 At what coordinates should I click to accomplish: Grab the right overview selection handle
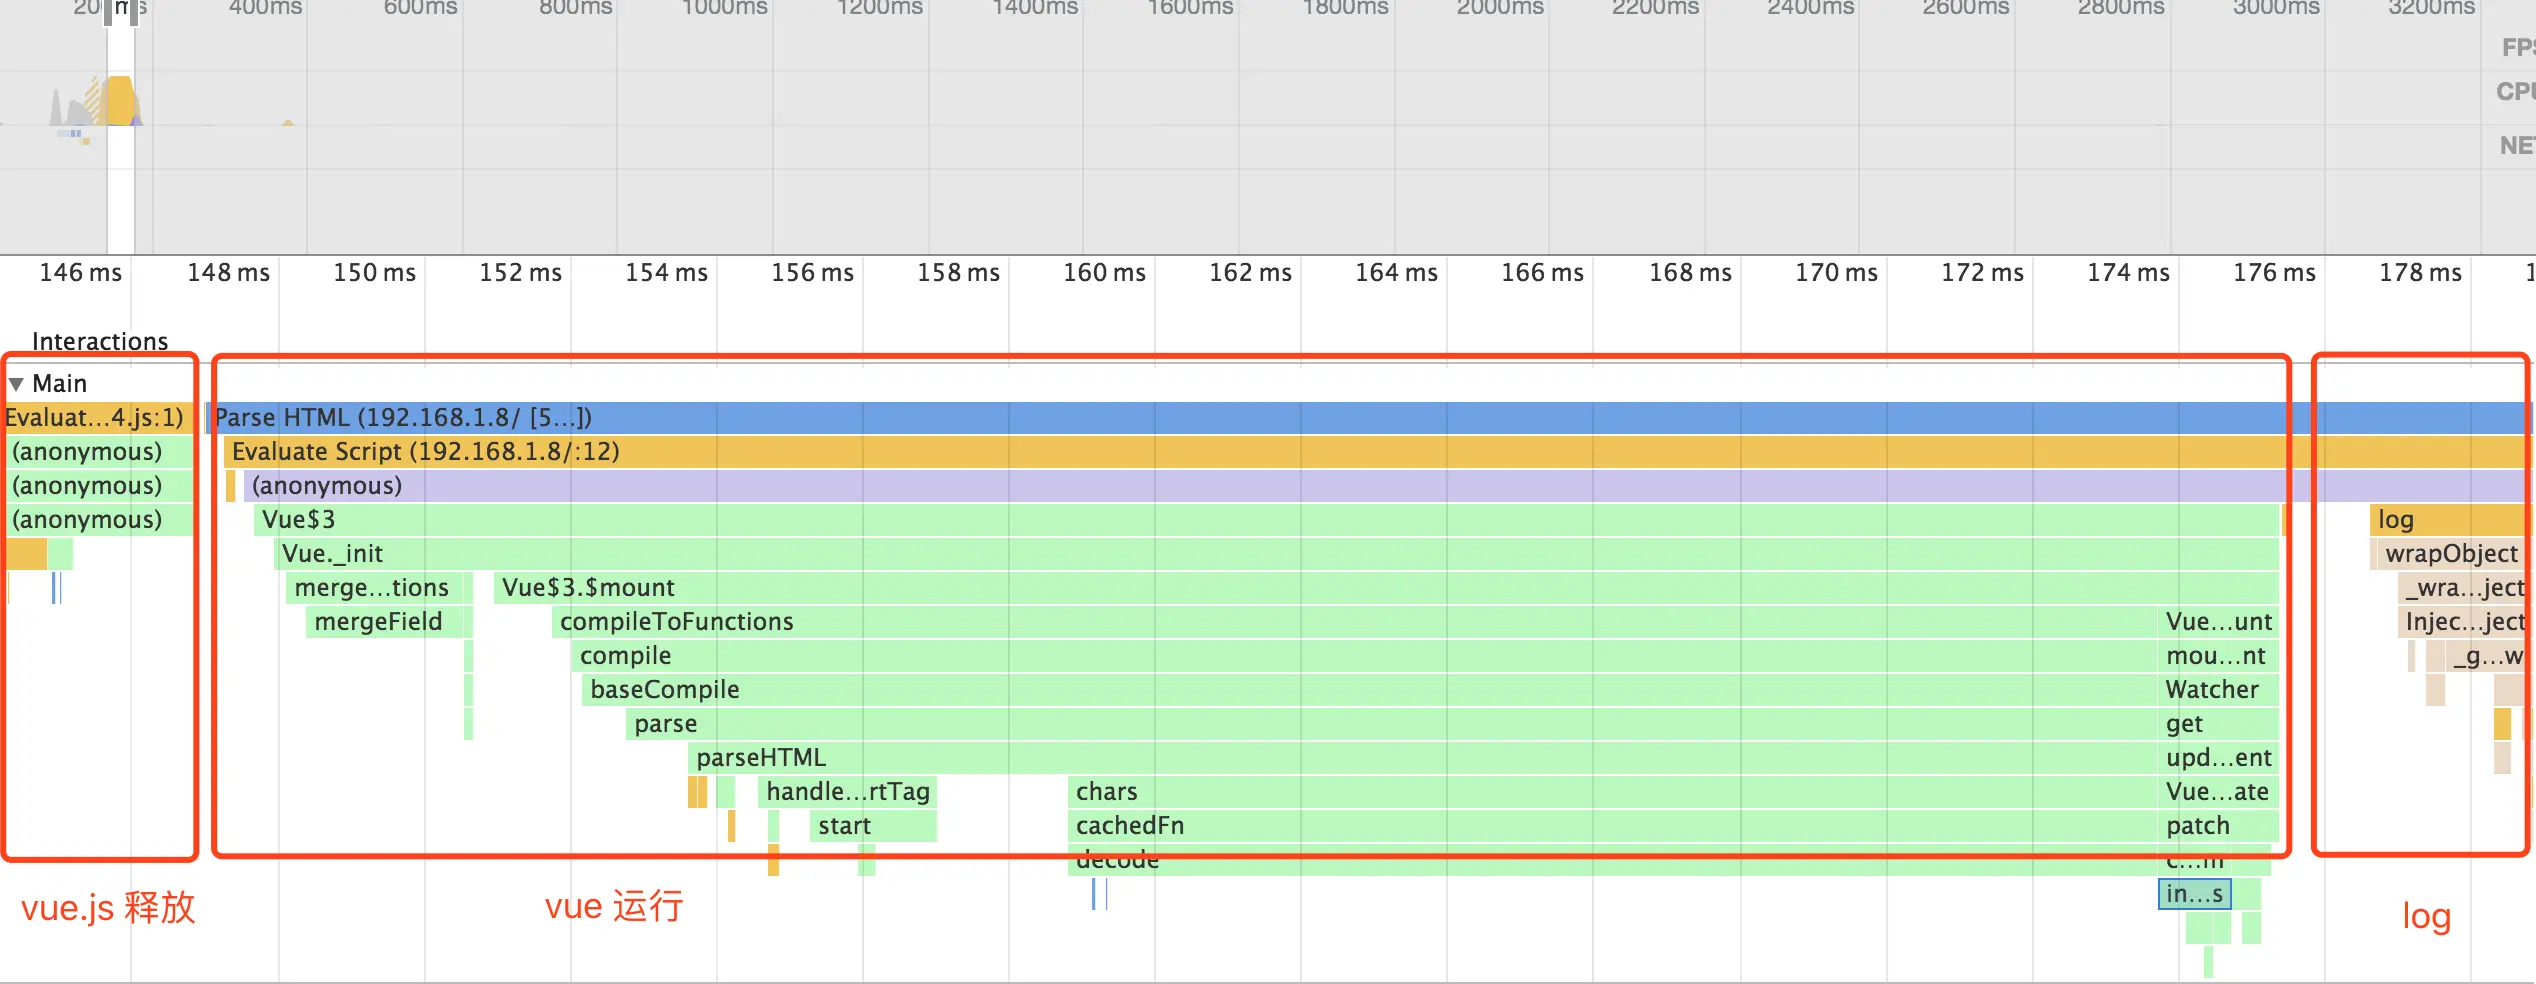point(134,12)
